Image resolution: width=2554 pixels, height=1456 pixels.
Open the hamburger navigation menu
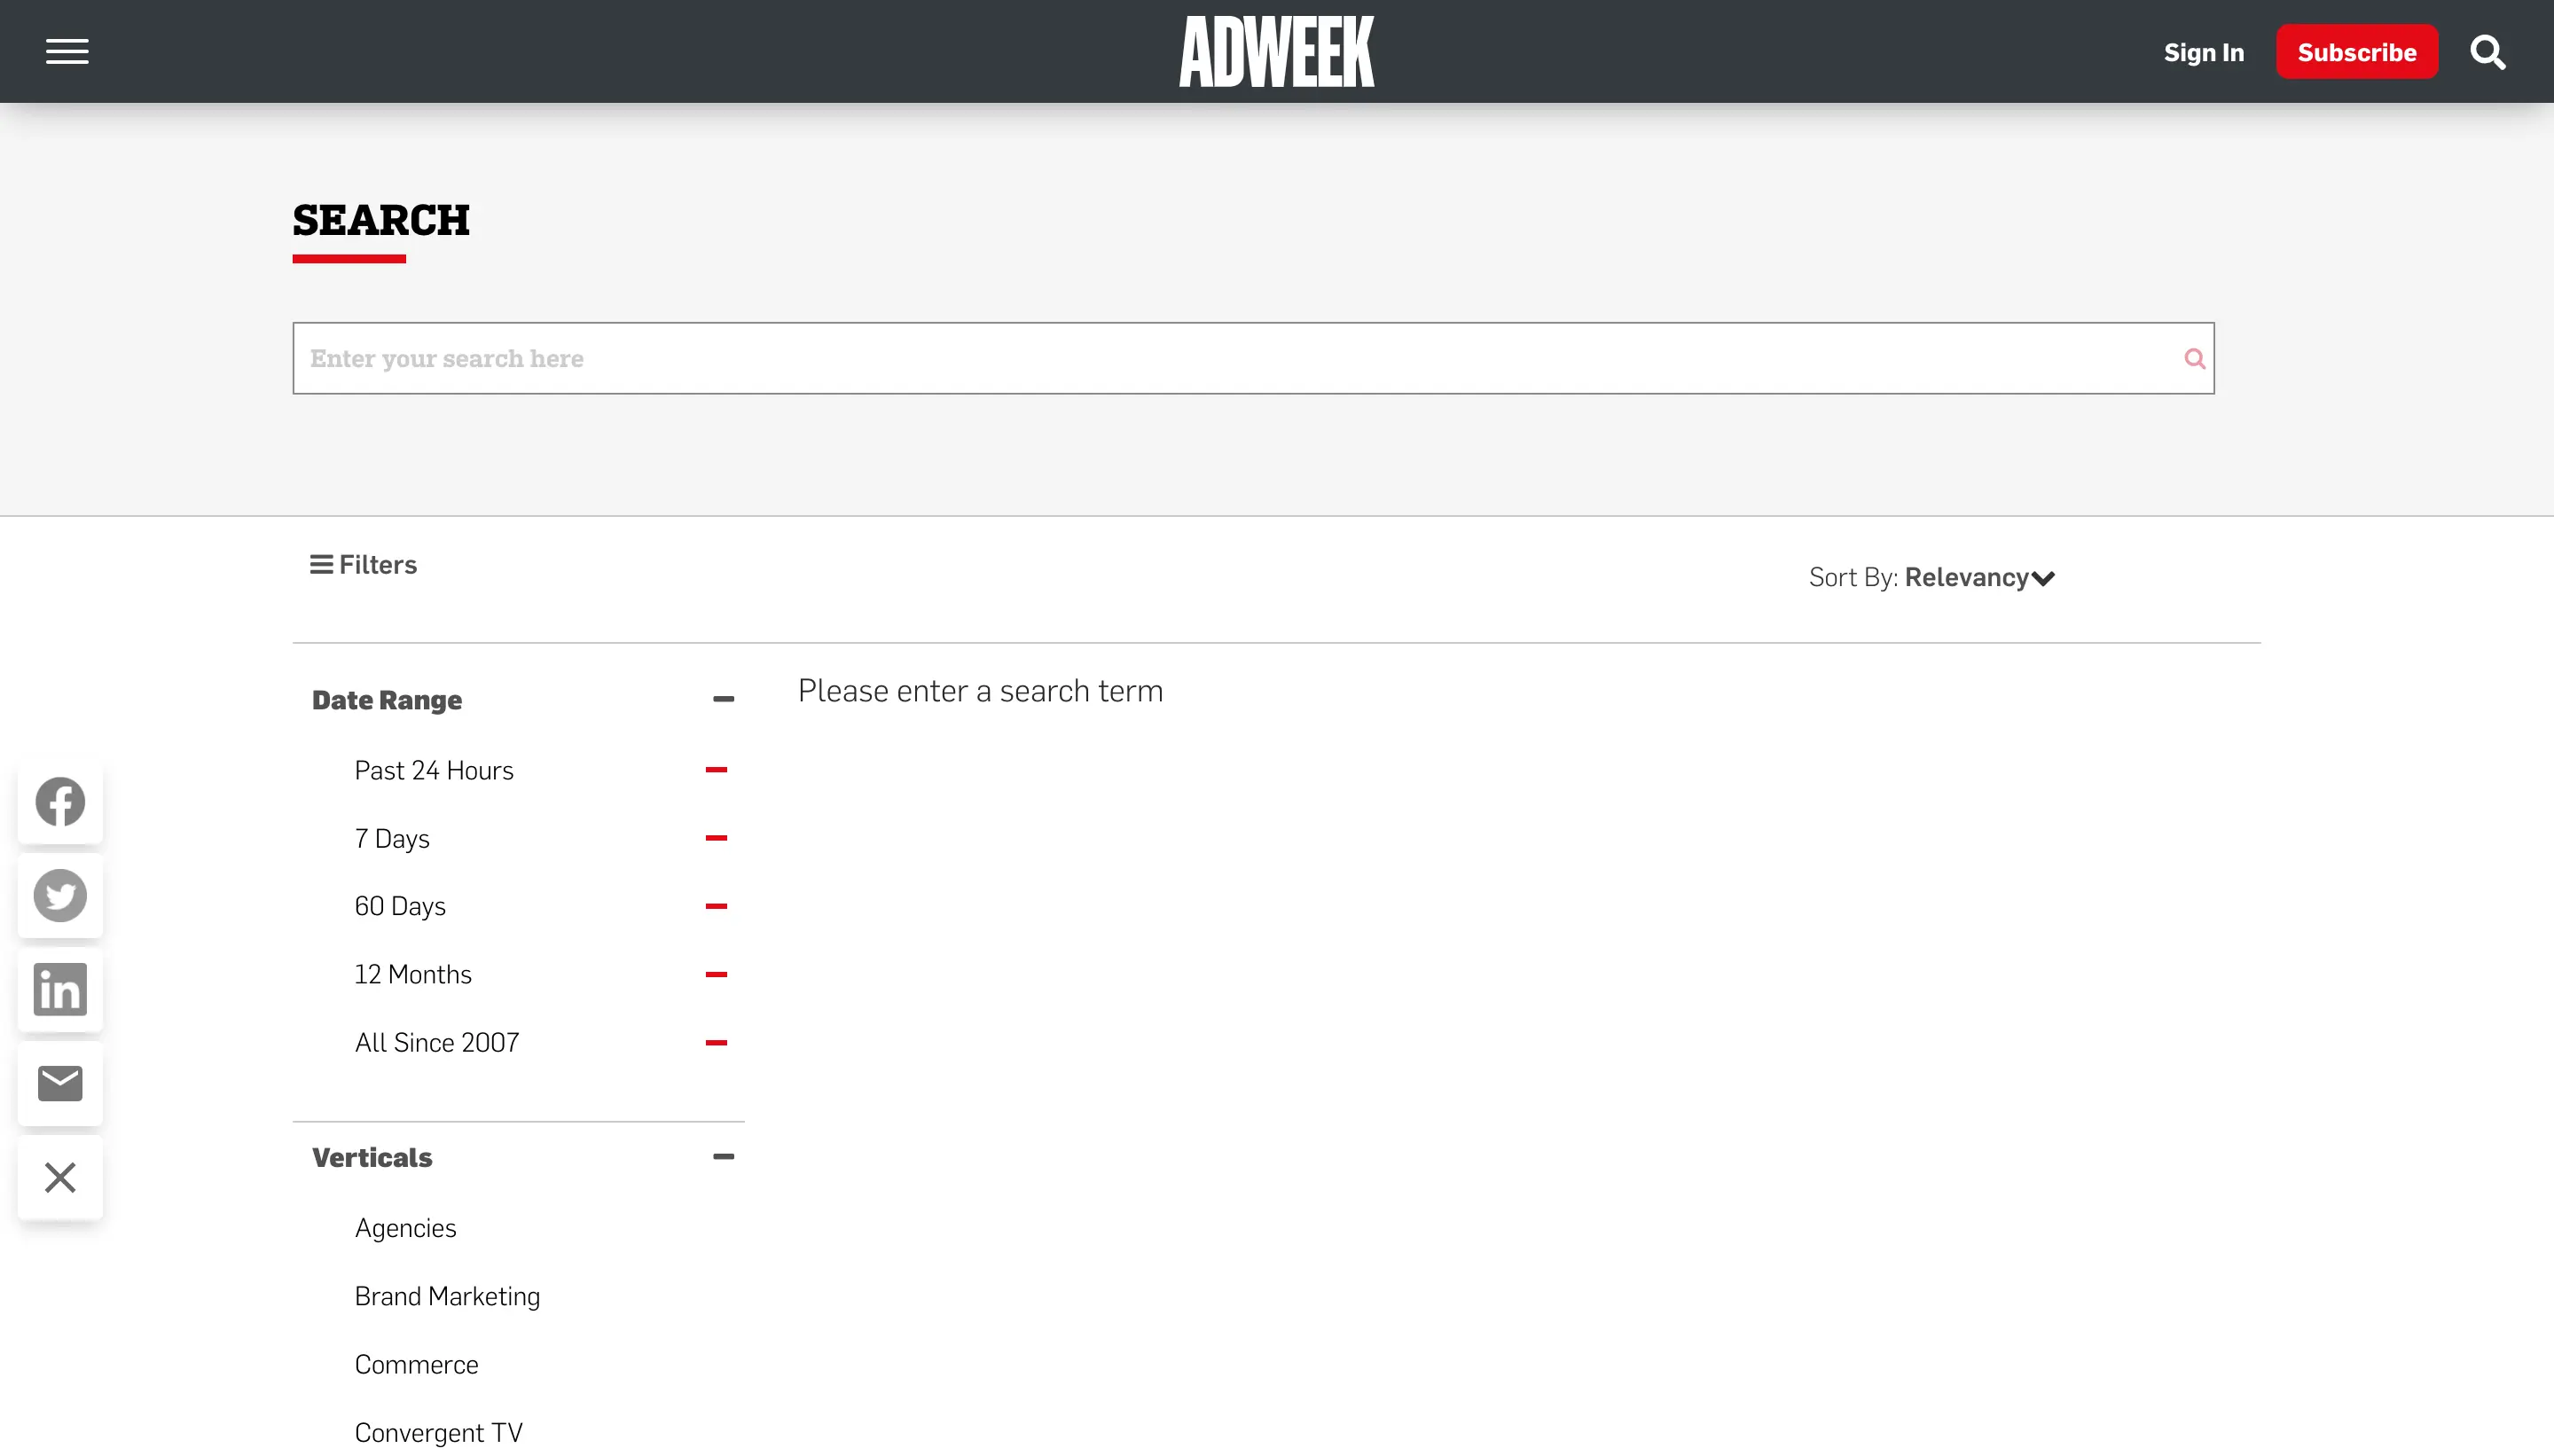pyautogui.click(x=67, y=51)
